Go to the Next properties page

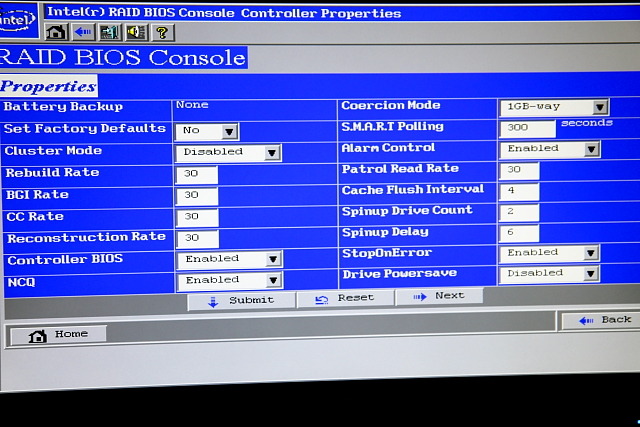pos(439,296)
